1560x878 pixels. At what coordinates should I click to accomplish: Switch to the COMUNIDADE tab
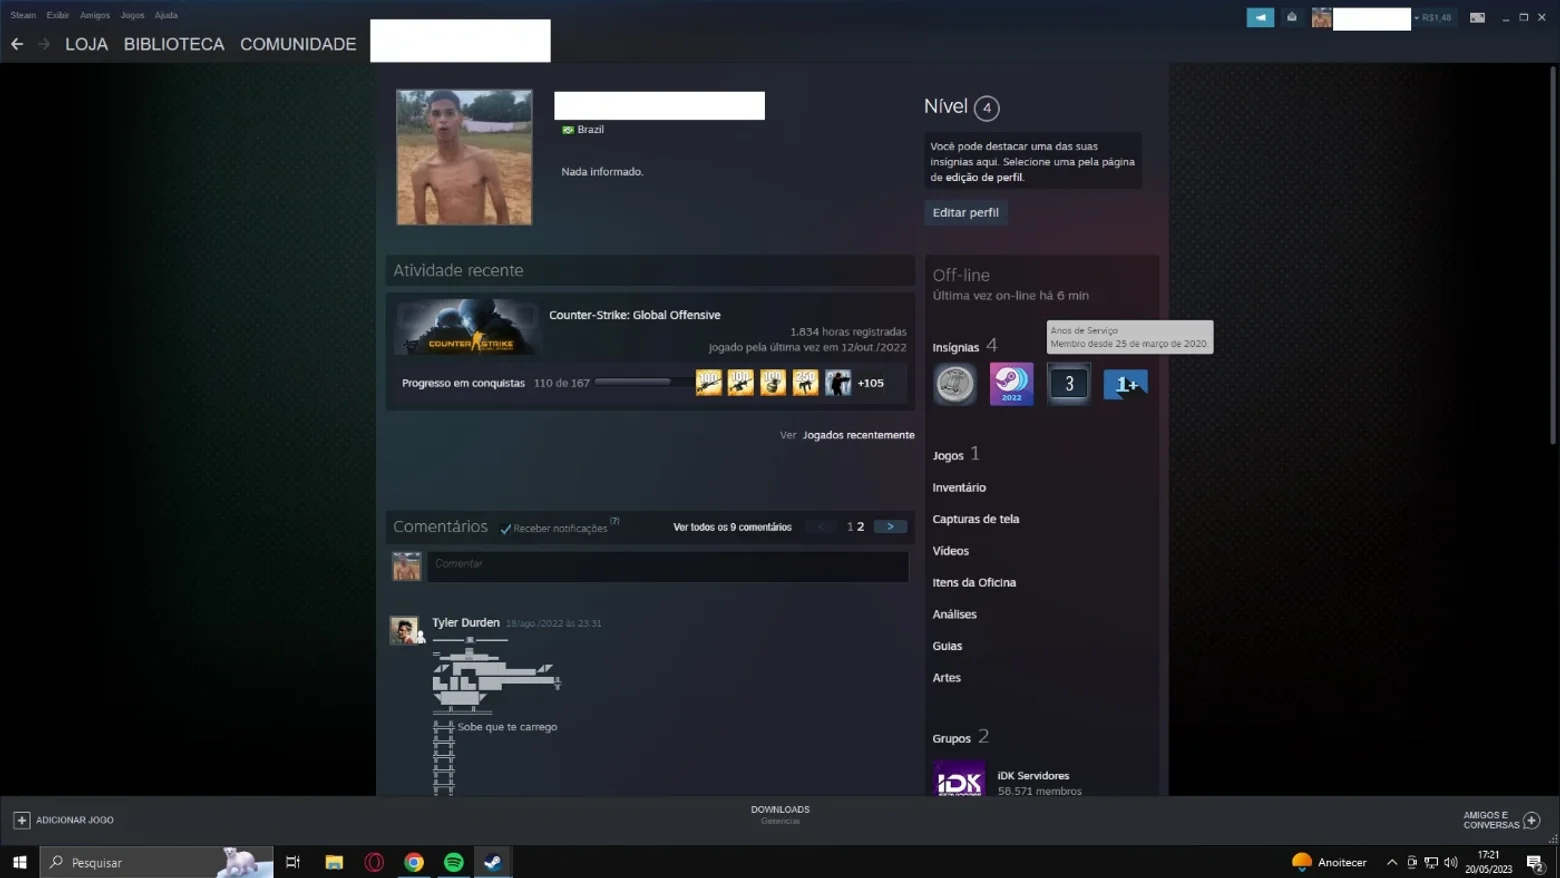point(298,44)
